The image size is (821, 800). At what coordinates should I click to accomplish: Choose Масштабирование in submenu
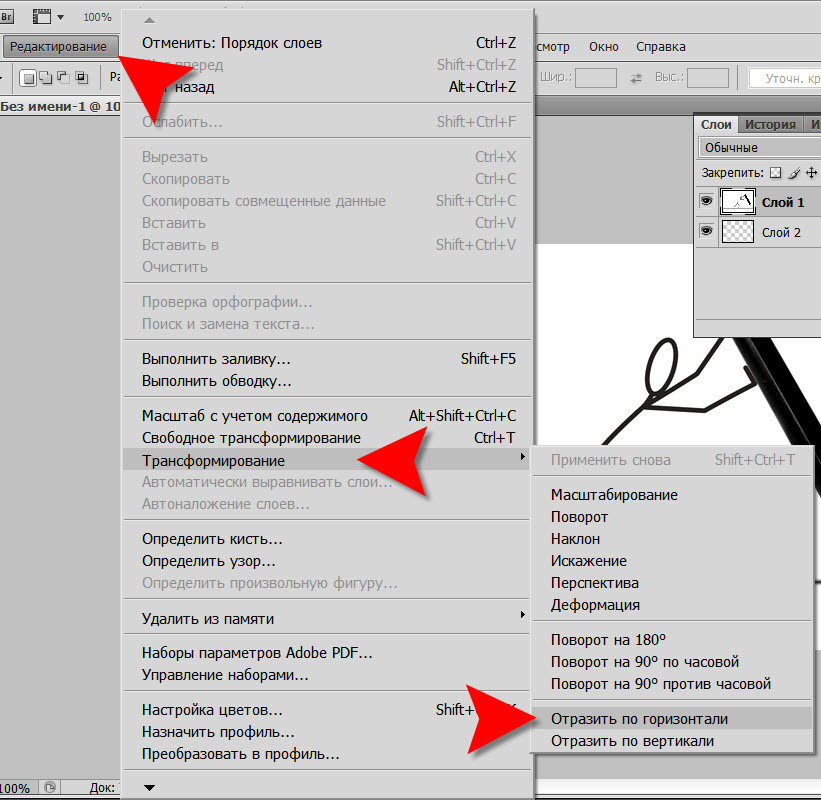click(673, 495)
